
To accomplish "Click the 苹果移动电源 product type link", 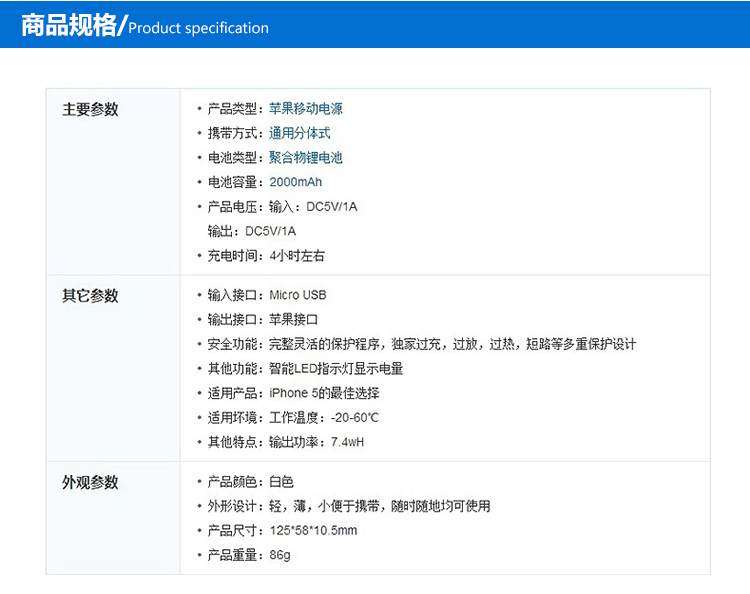I will point(306,109).
